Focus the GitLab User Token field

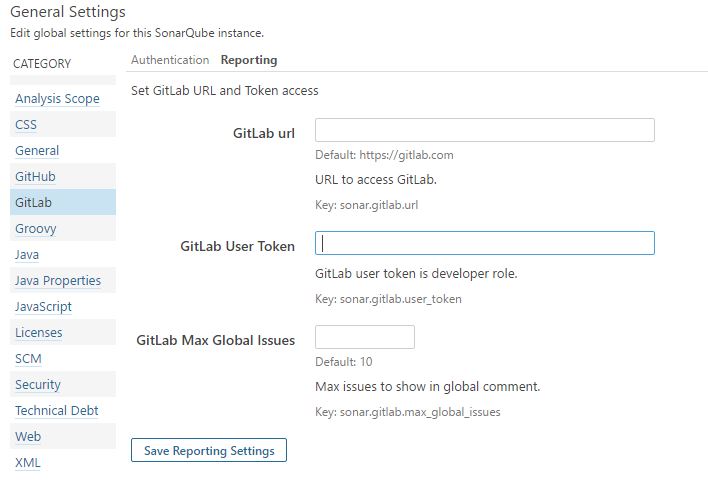click(484, 243)
